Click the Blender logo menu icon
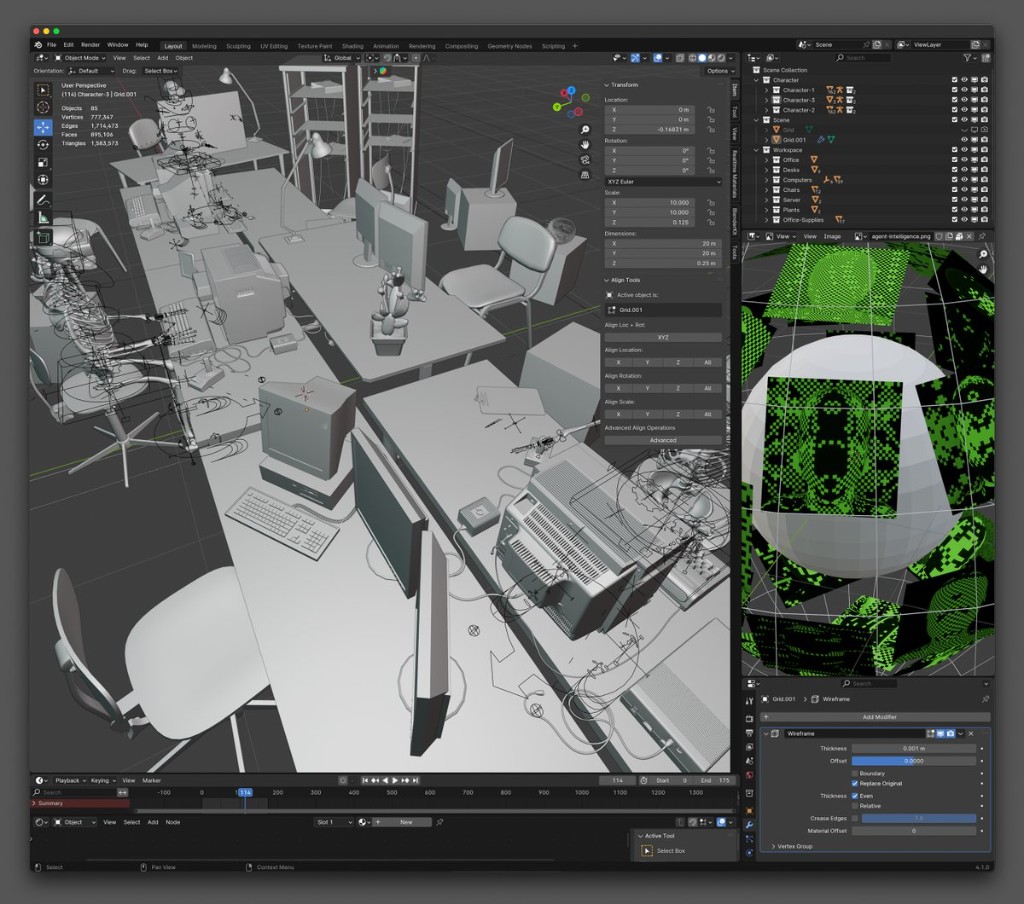The height and width of the screenshot is (904, 1024). (38, 45)
